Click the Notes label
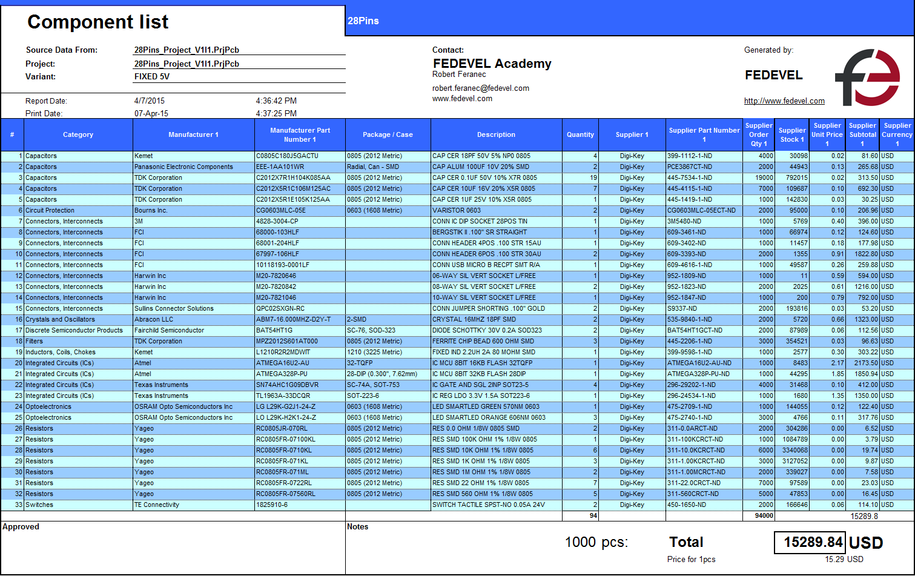The image size is (915, 576). 358,526
